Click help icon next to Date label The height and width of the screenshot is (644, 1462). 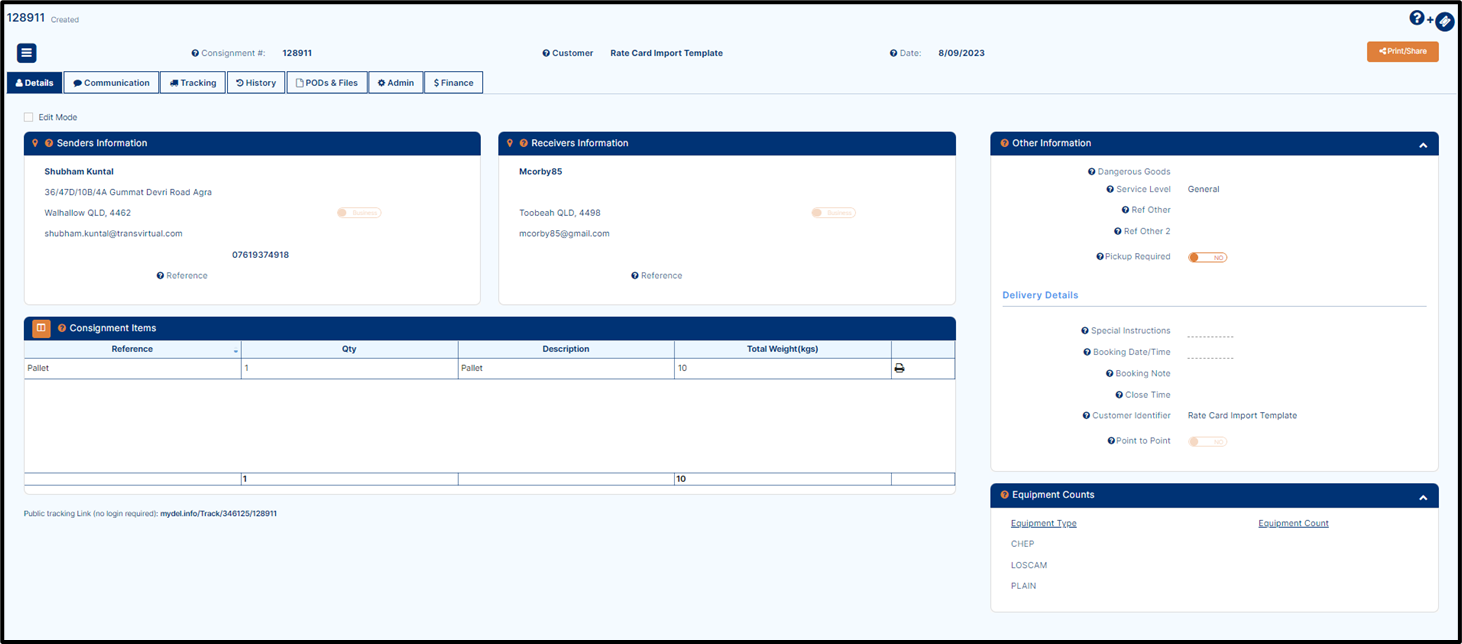[893, 53]
